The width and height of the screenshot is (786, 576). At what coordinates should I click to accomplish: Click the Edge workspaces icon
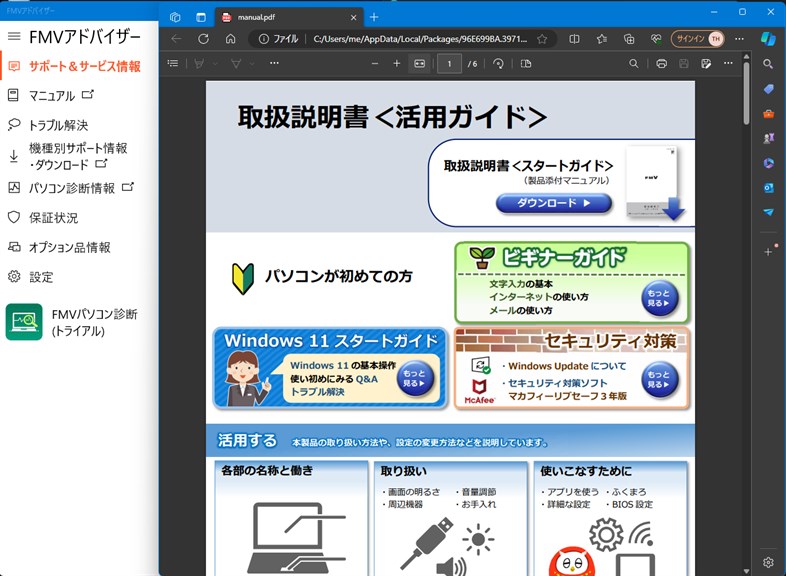point(175,17)
